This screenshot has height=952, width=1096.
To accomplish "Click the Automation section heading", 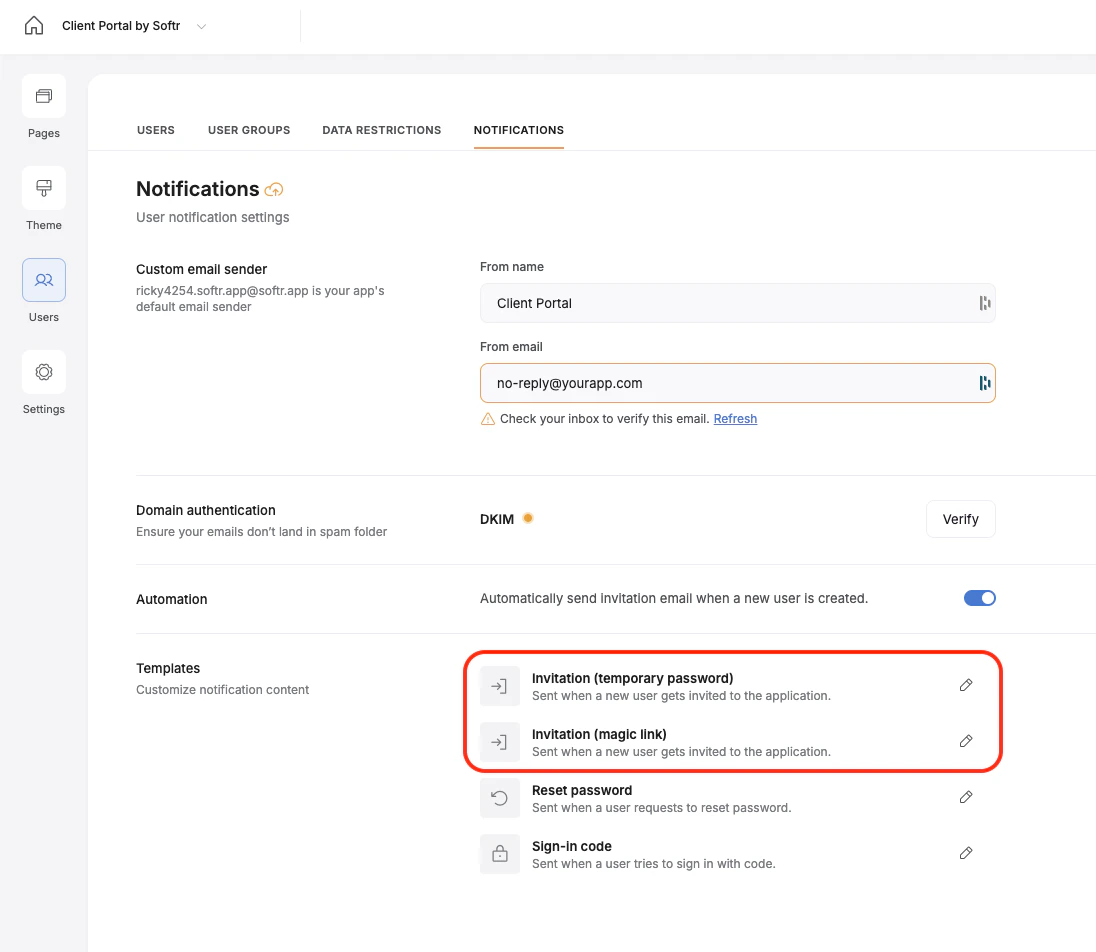I will click(171, 599).
